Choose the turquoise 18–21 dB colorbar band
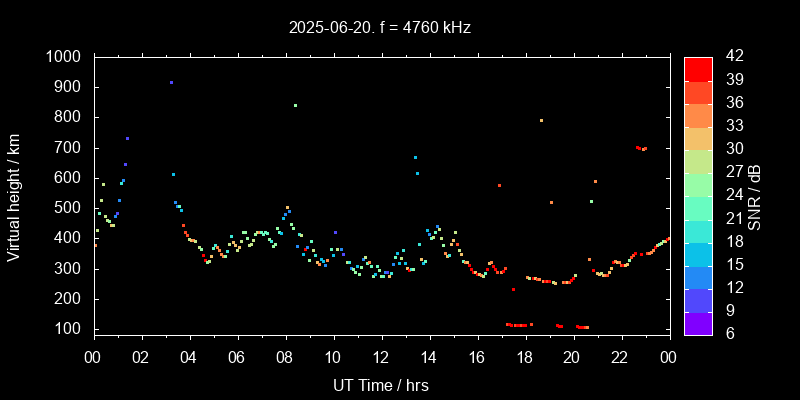 click(x=698, y=230)
